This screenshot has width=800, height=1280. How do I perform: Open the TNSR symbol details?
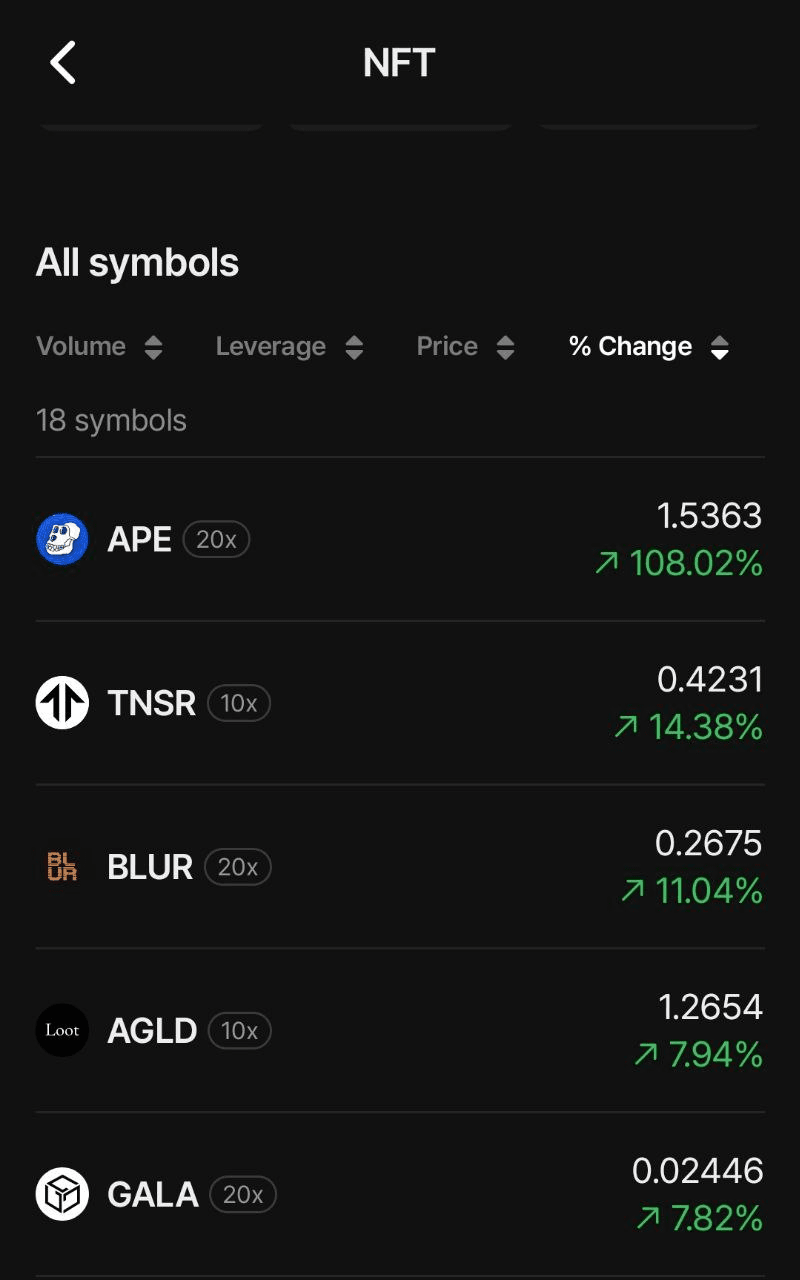pos(400,703)
